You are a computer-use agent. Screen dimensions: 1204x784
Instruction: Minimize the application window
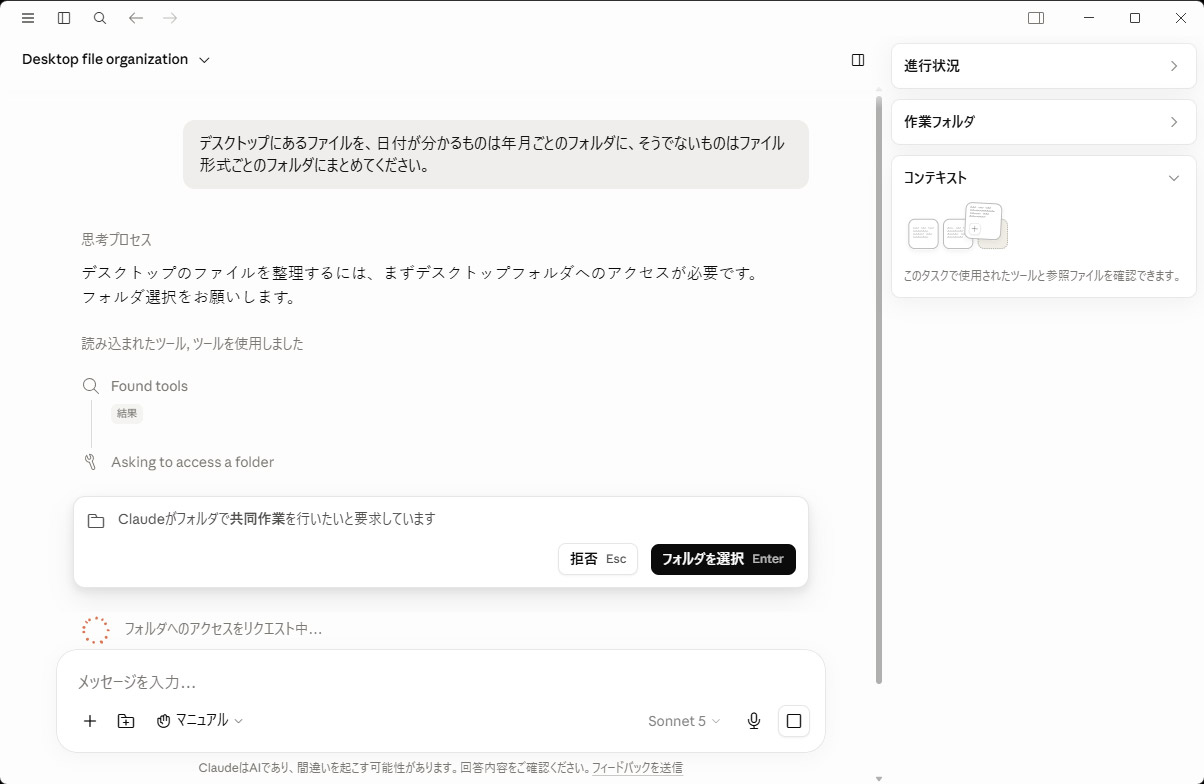[x=1089, y=18]
